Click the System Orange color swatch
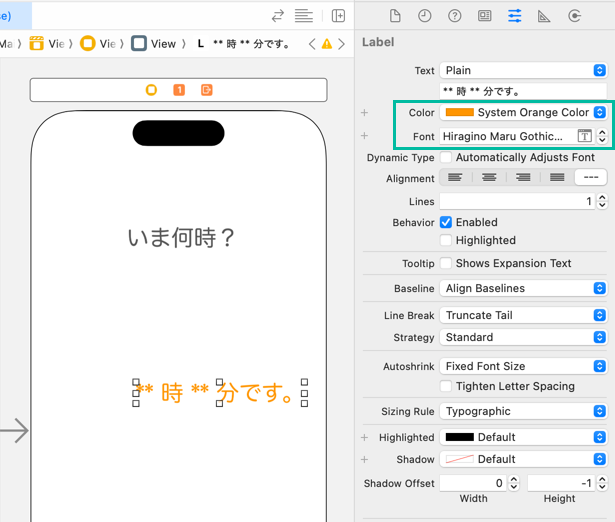This screenshot has height=522, width=615. pyautogui.click(x=458, y=113)
